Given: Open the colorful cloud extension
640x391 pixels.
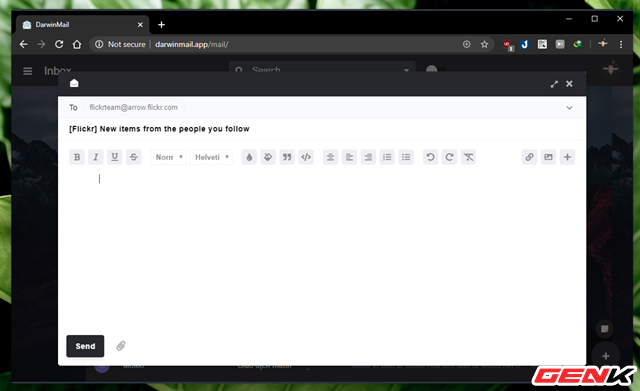Looking at the screenshot, I should [x=578, y=44].
